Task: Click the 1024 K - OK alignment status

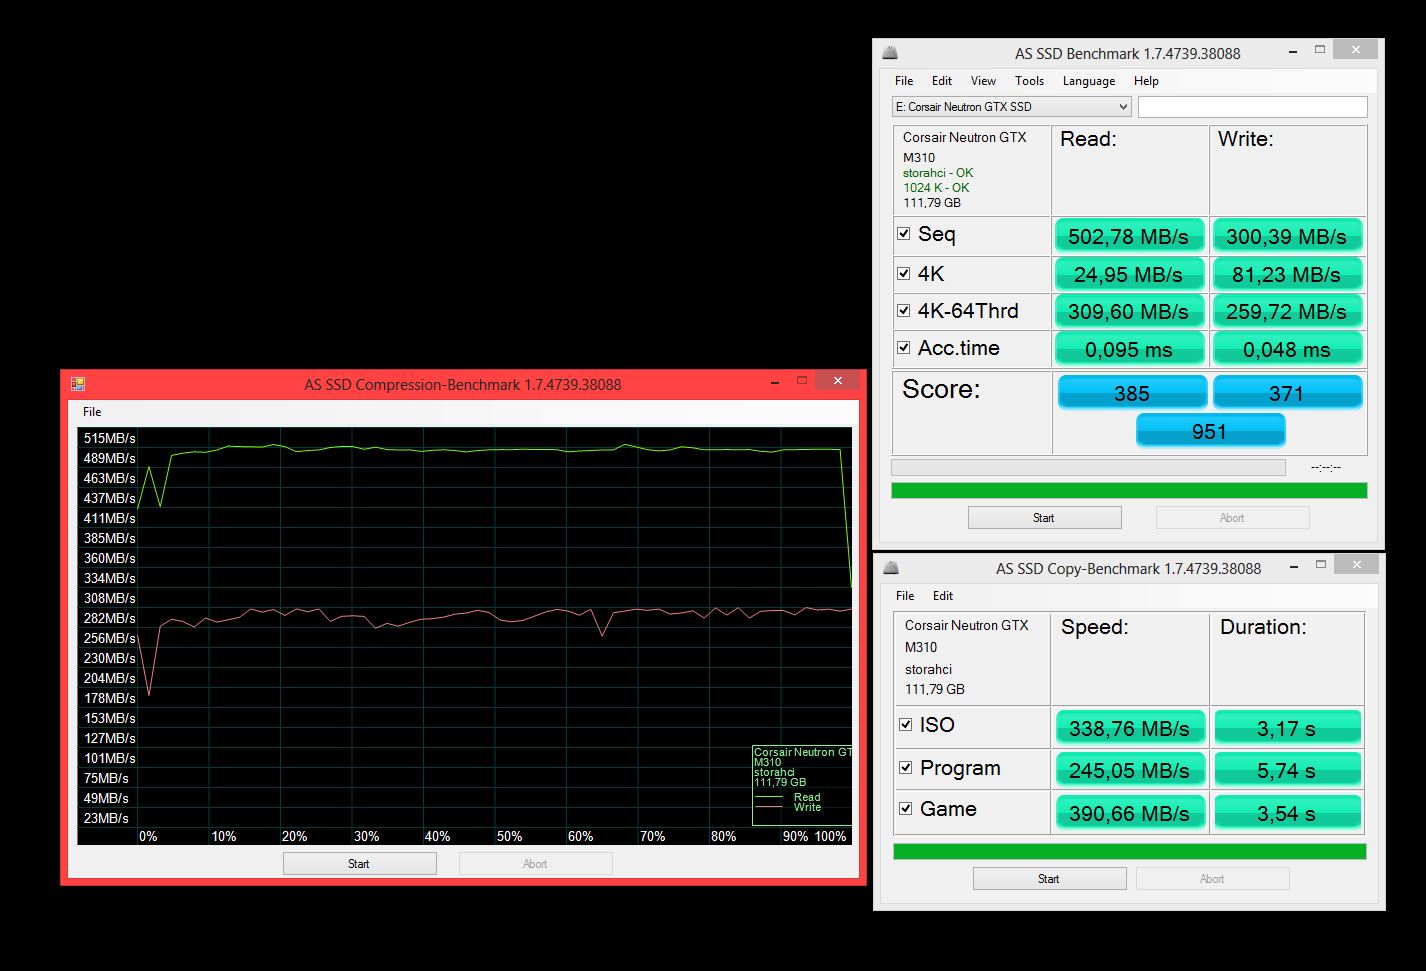Action: coord(936,188)
